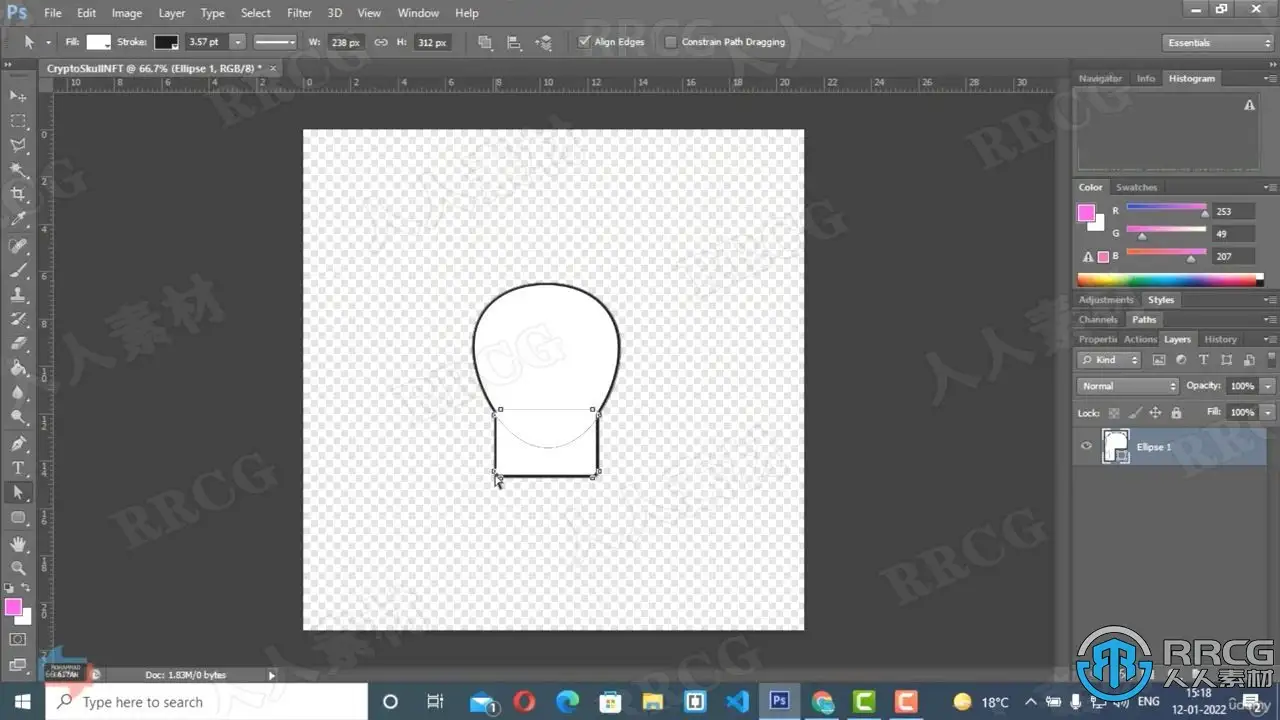The width and height of the screenshot is (1280, 720).
Task: Select the Hand tool
Action: tap(18, 543)
